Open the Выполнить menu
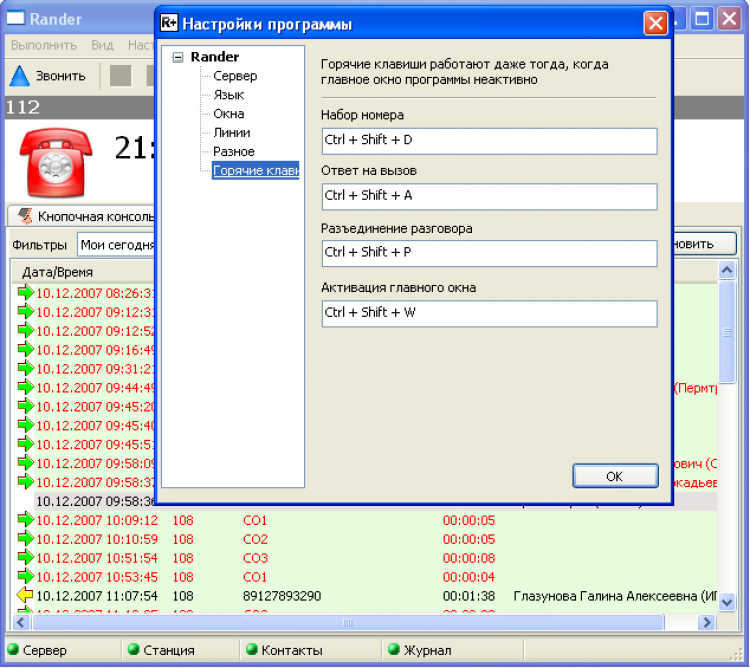 (x=44, y=45)
